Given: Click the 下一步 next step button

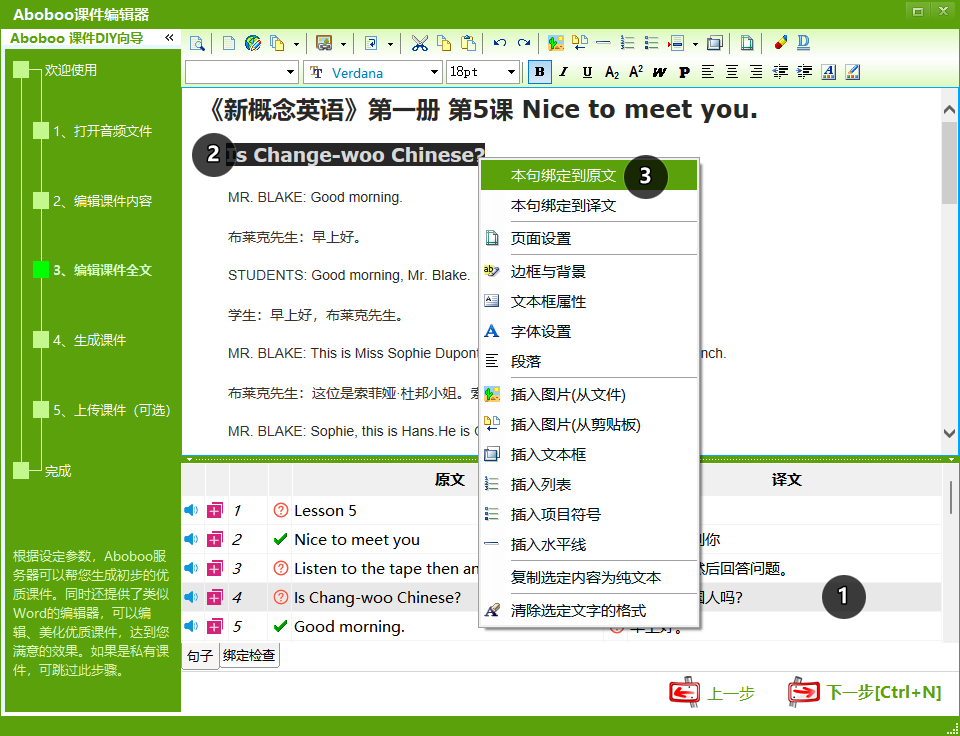Looking at the screenshot, I should pyautogui.click(x=865, y=692).
